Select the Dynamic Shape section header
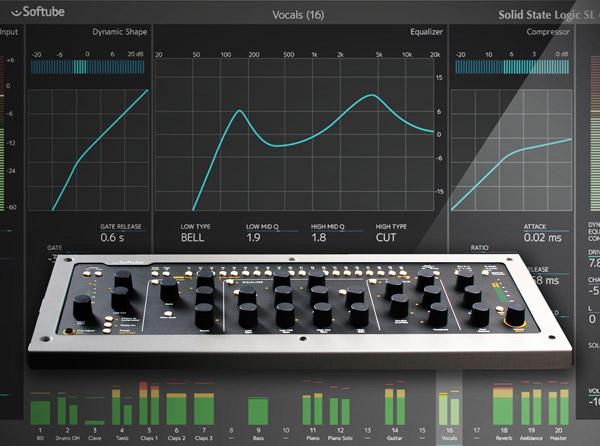 (120, 32)
